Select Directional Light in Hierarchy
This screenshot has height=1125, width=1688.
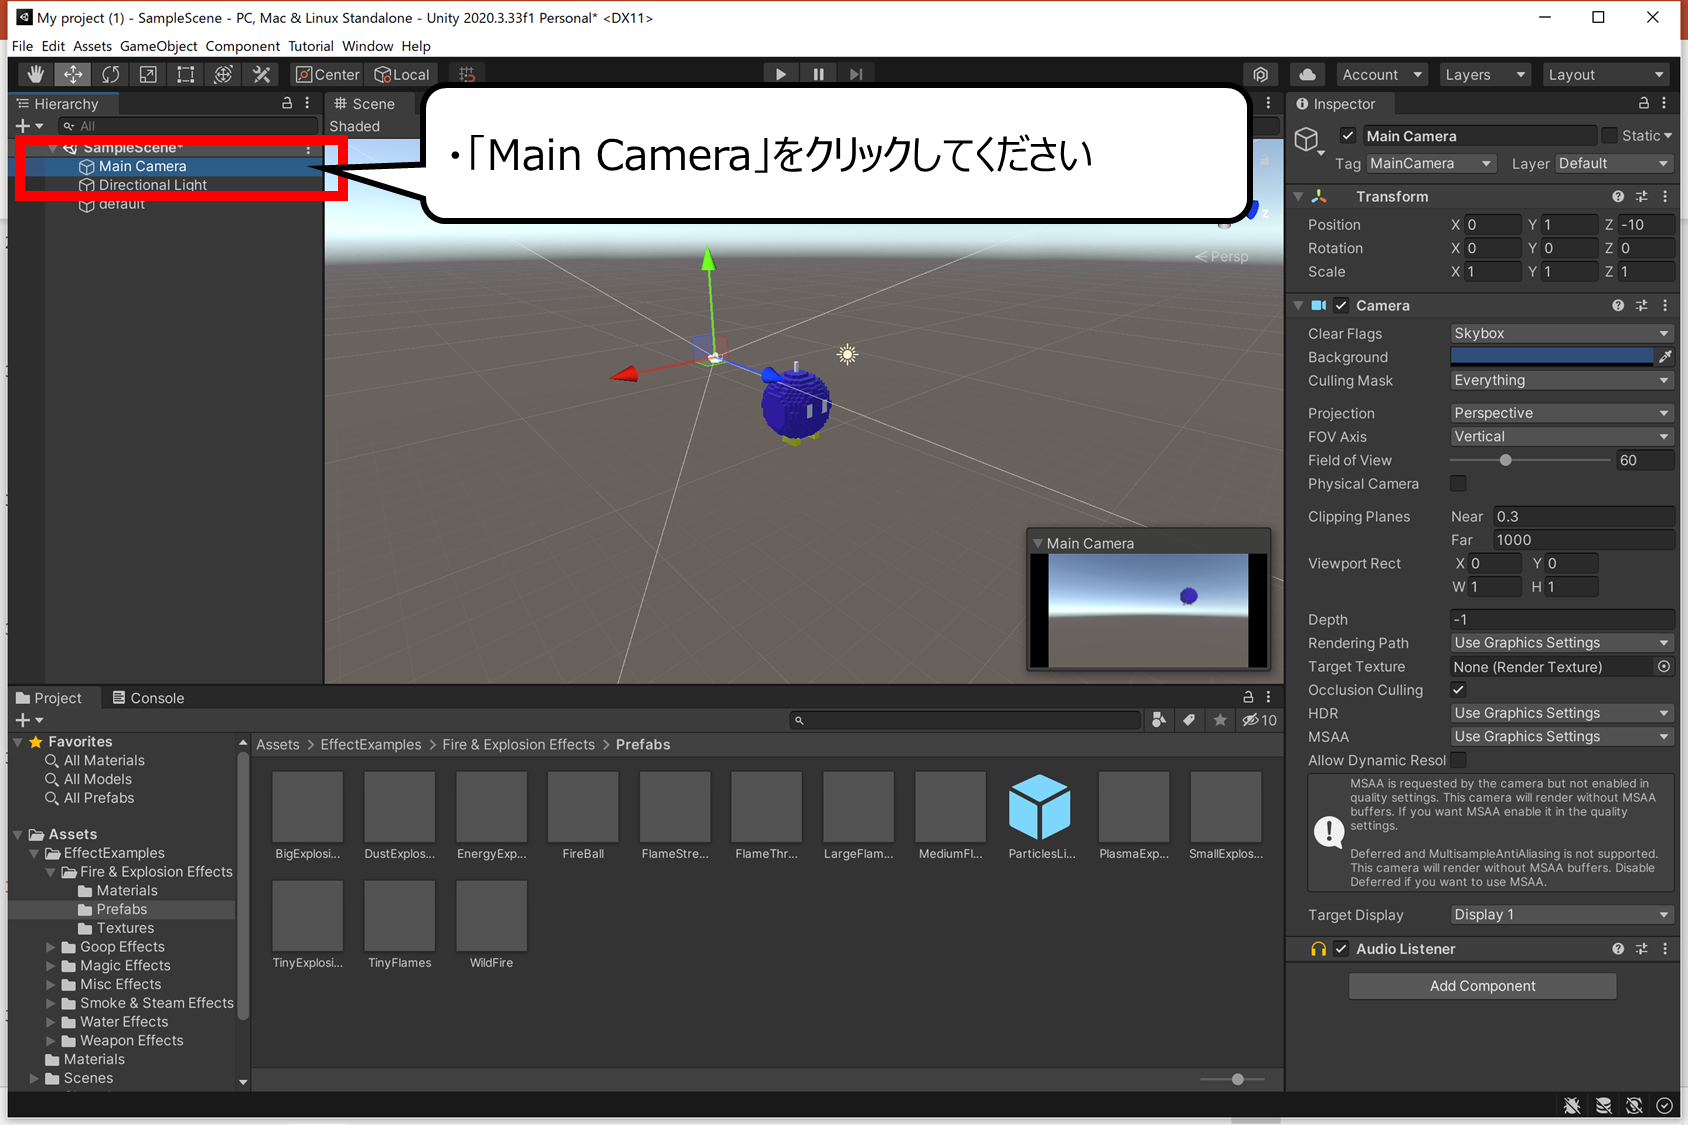coord(153,185)
